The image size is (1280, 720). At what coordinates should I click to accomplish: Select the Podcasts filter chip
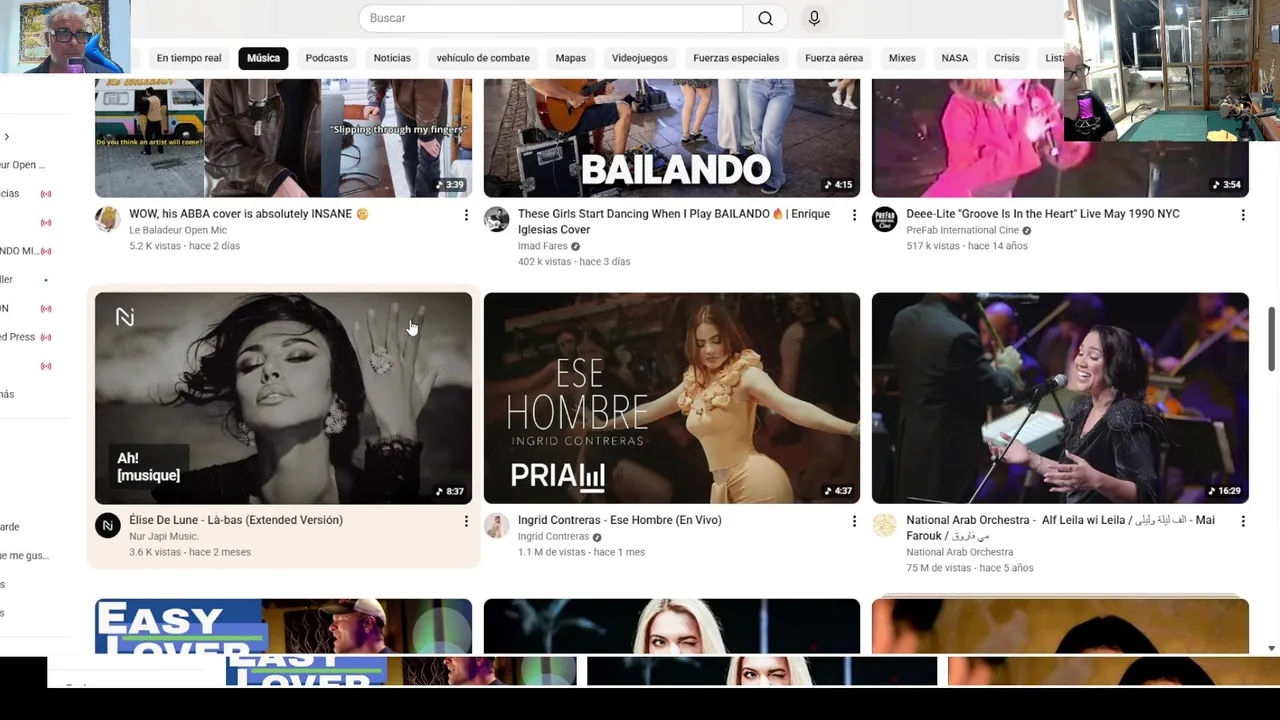click(x=327, y=58)
